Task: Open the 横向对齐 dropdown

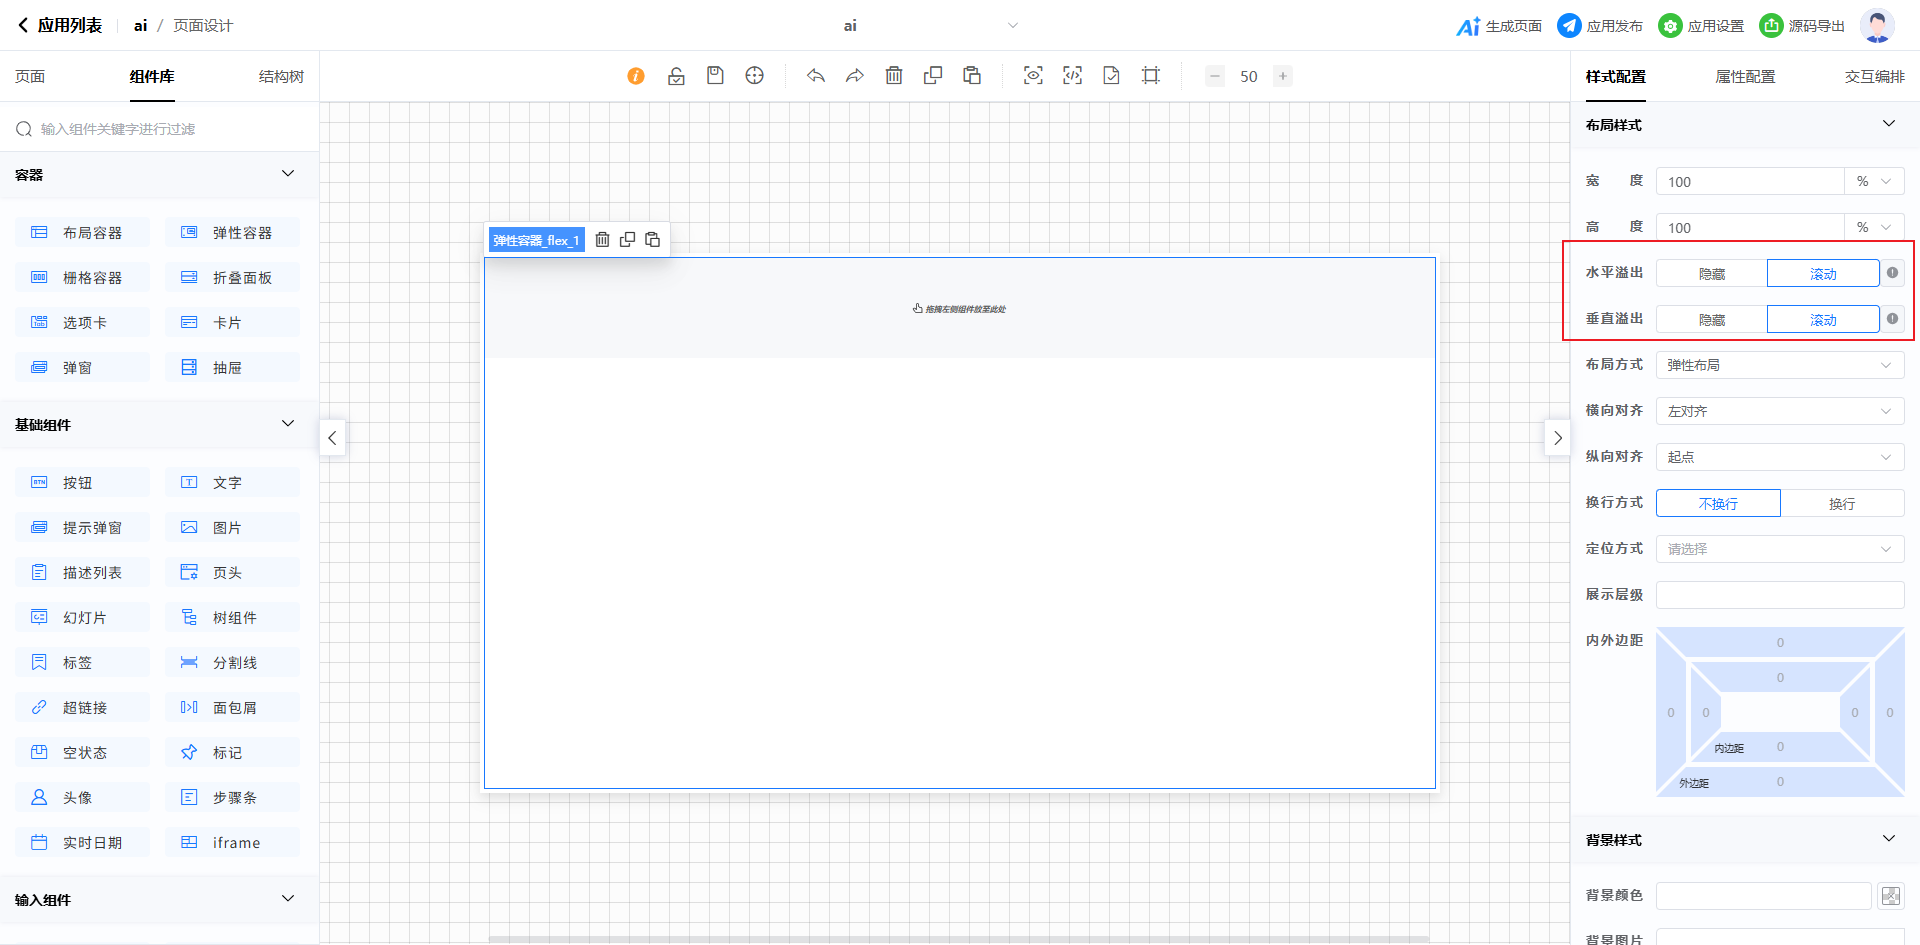Action: click(x=1779, y=412)
